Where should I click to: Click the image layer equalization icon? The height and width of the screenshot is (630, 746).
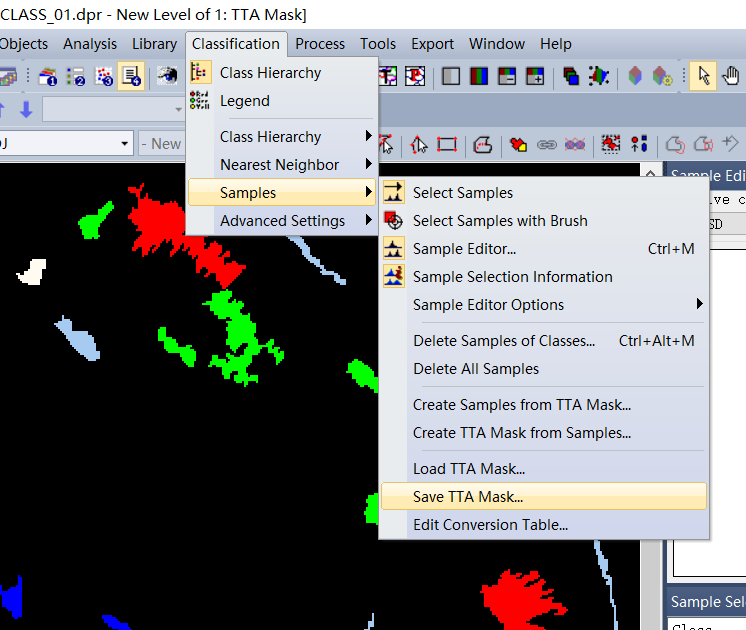click(599, 76)
